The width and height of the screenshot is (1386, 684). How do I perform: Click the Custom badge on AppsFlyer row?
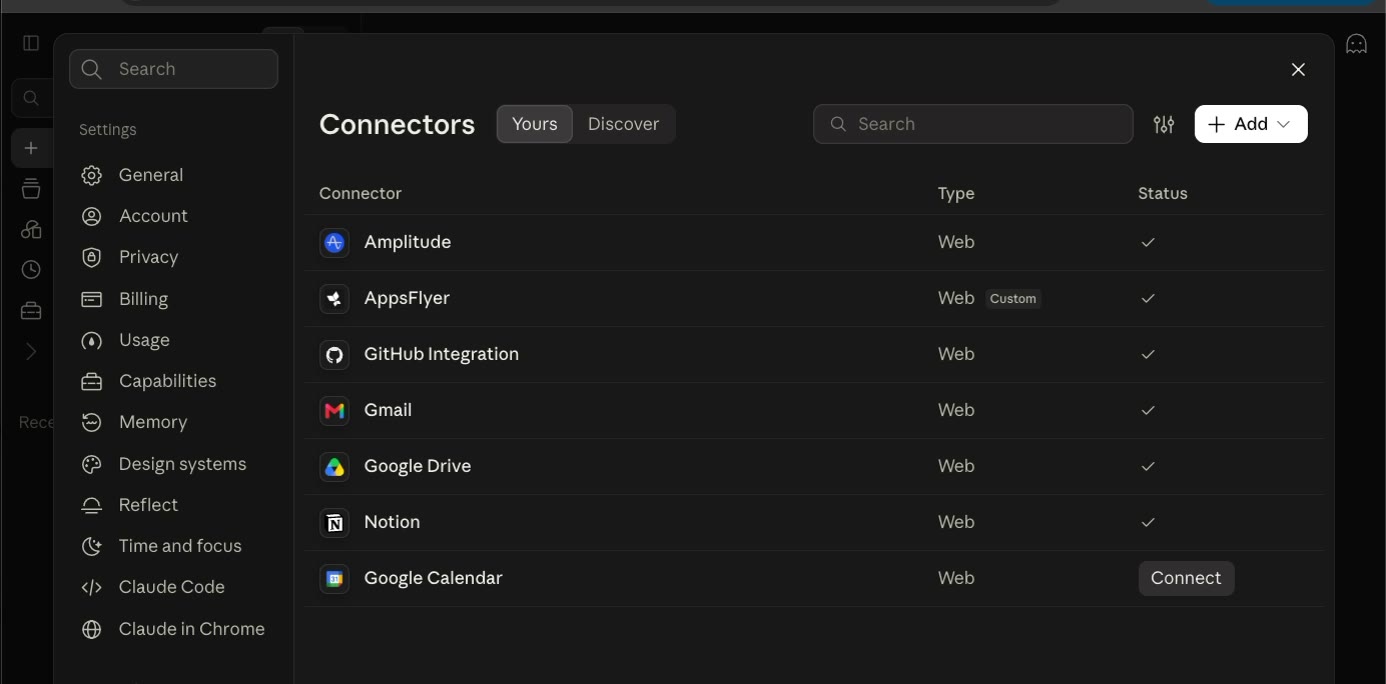coord(1013,298)
